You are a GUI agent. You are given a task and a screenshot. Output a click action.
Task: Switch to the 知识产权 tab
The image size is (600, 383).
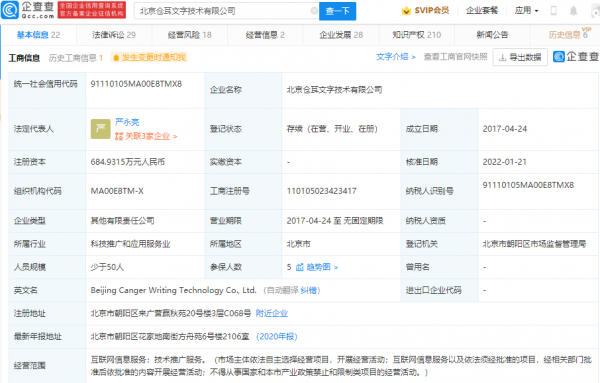[417, 35]
